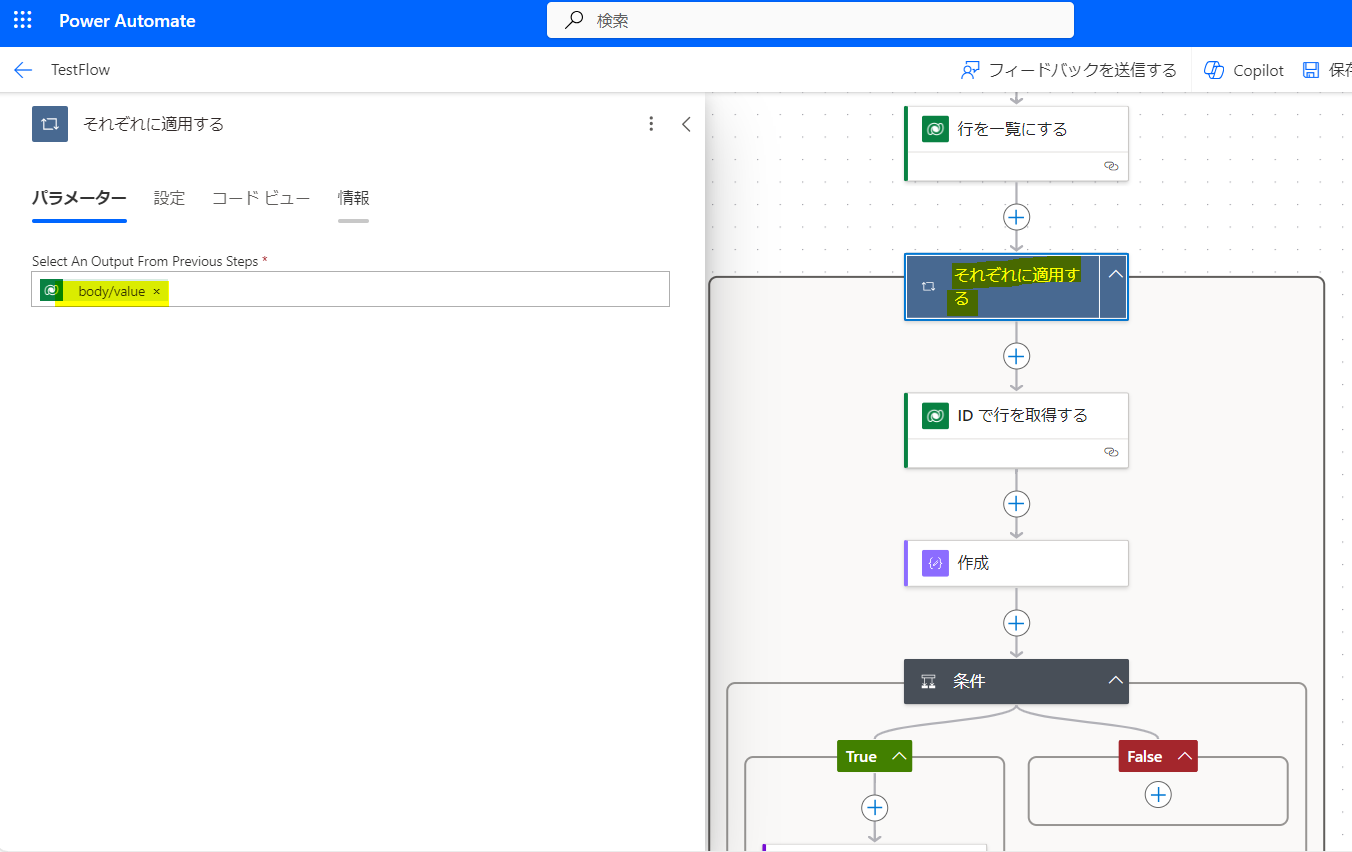Add step above the 条件 action
The width and height of the screenshot is (1352, 852).
[1016, 623]
